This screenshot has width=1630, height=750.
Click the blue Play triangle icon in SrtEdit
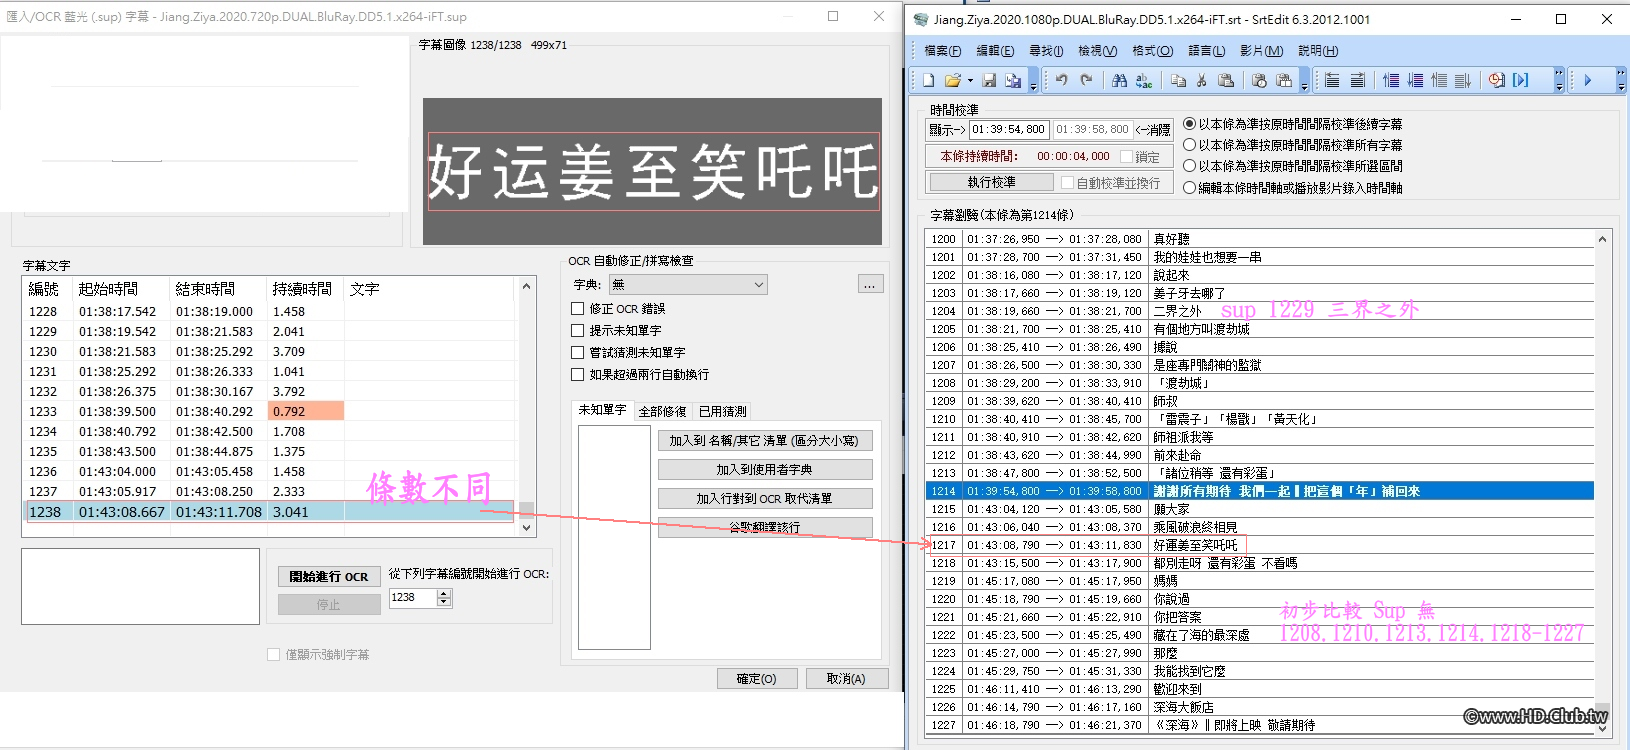click(1587, 80)
